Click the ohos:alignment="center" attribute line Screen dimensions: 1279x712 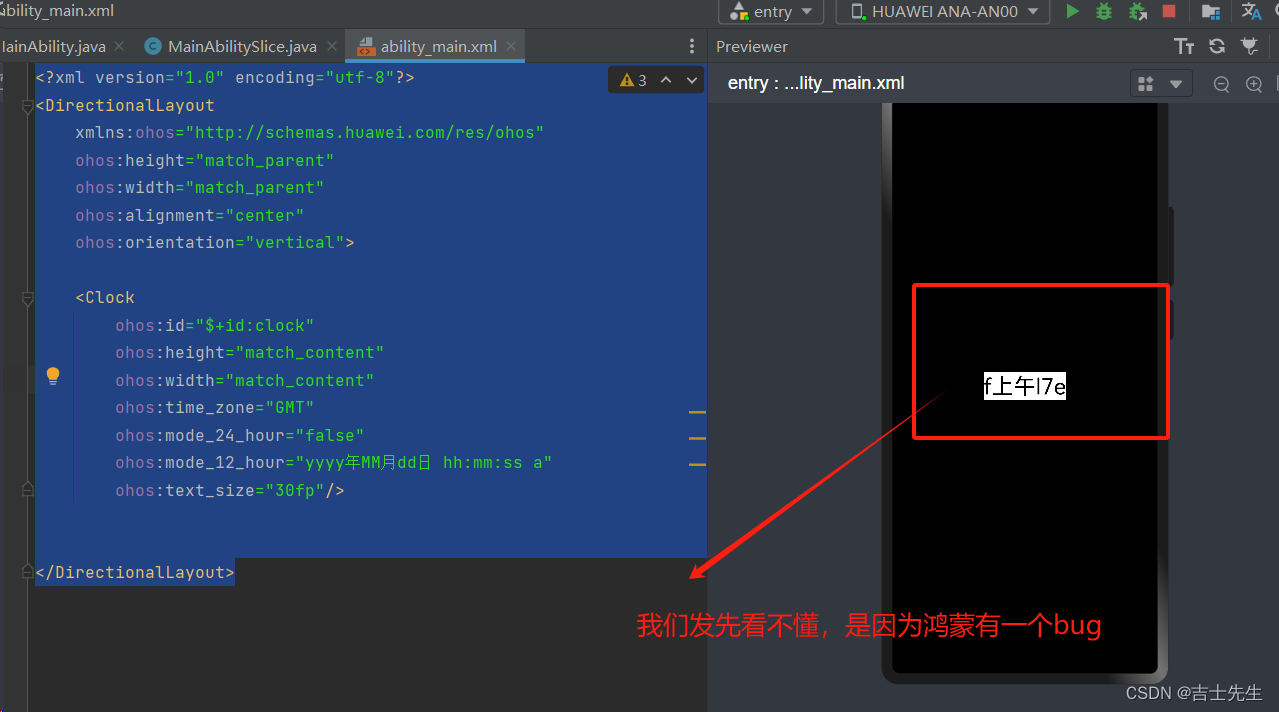click(189, 215)
